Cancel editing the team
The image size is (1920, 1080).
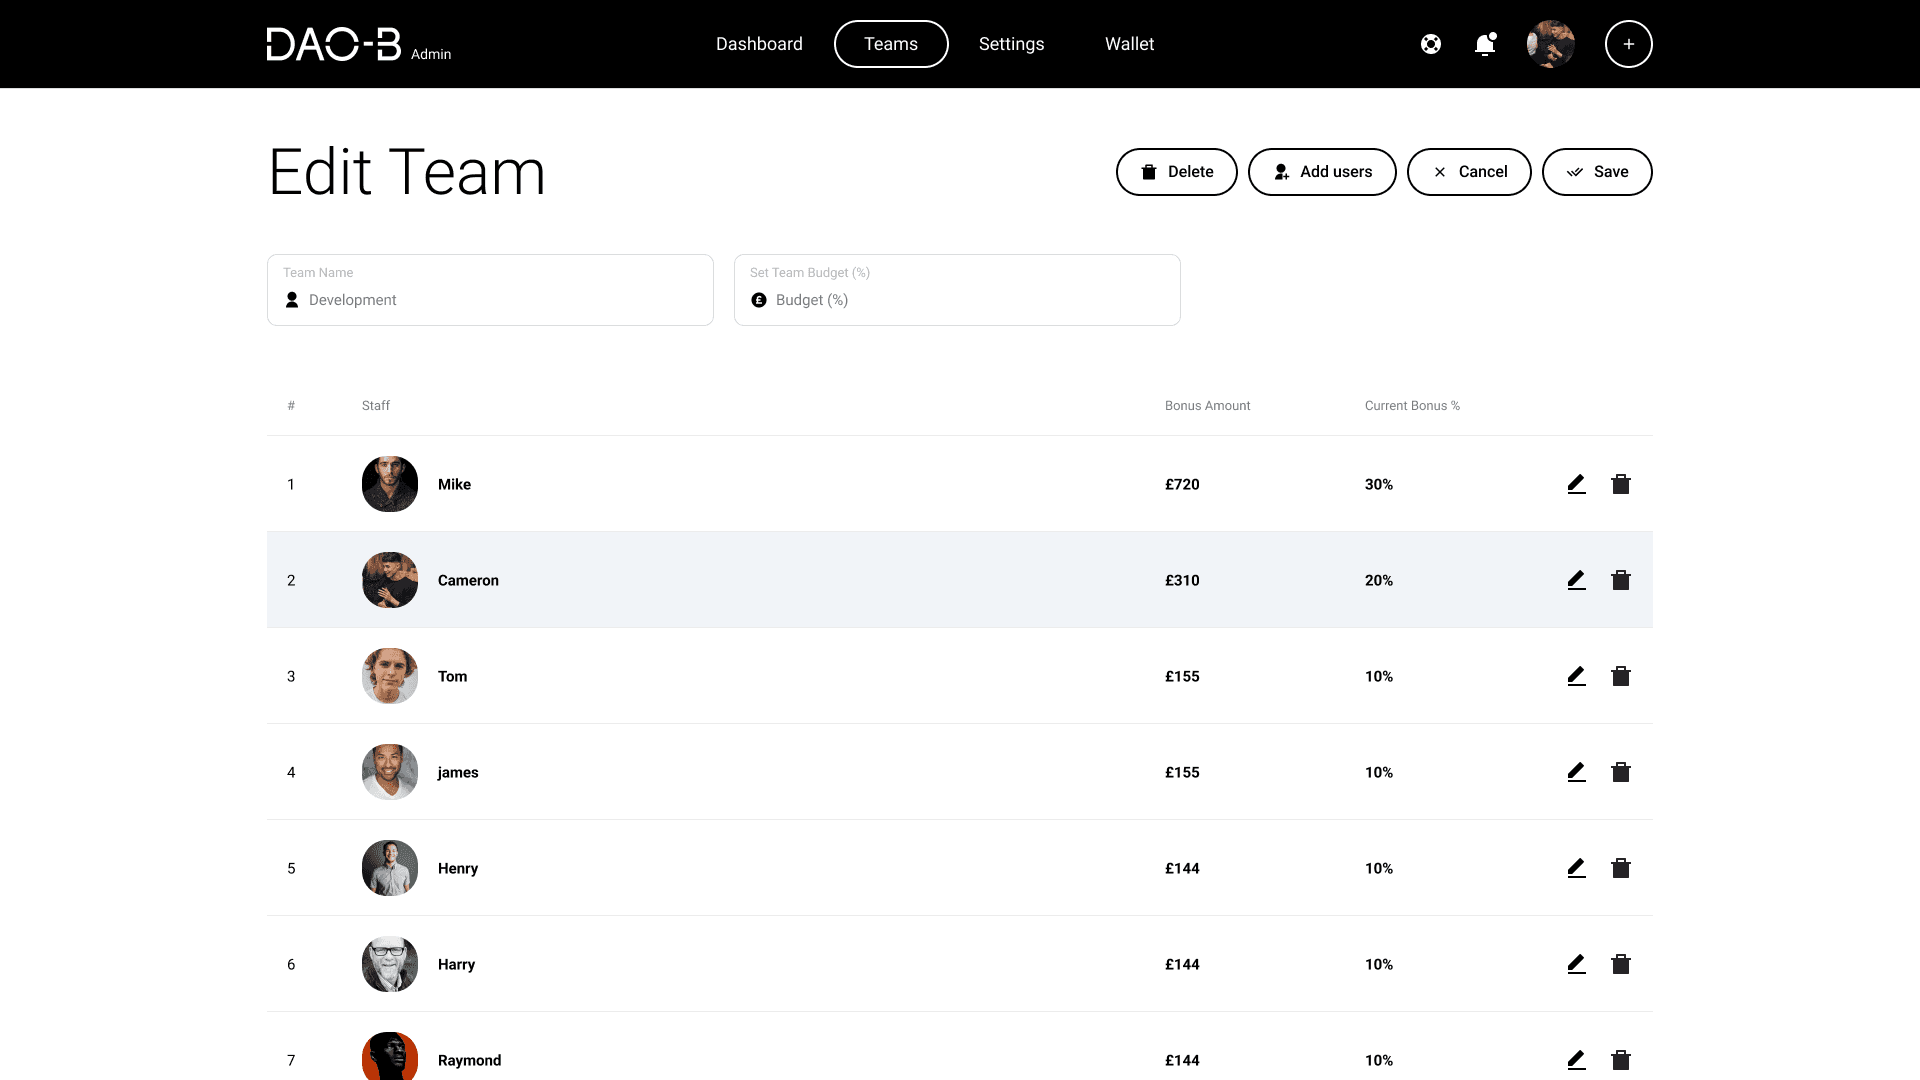[x=1469, y=172]
